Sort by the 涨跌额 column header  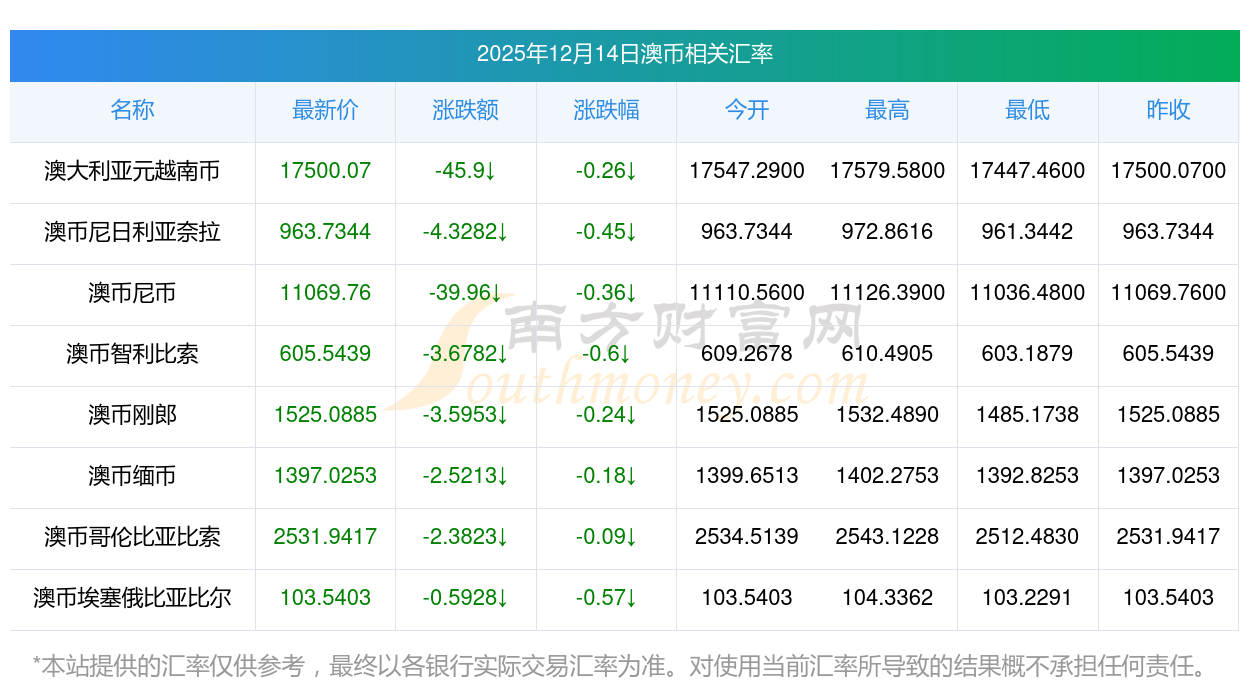pyautogui.click(x=465, y=110)
